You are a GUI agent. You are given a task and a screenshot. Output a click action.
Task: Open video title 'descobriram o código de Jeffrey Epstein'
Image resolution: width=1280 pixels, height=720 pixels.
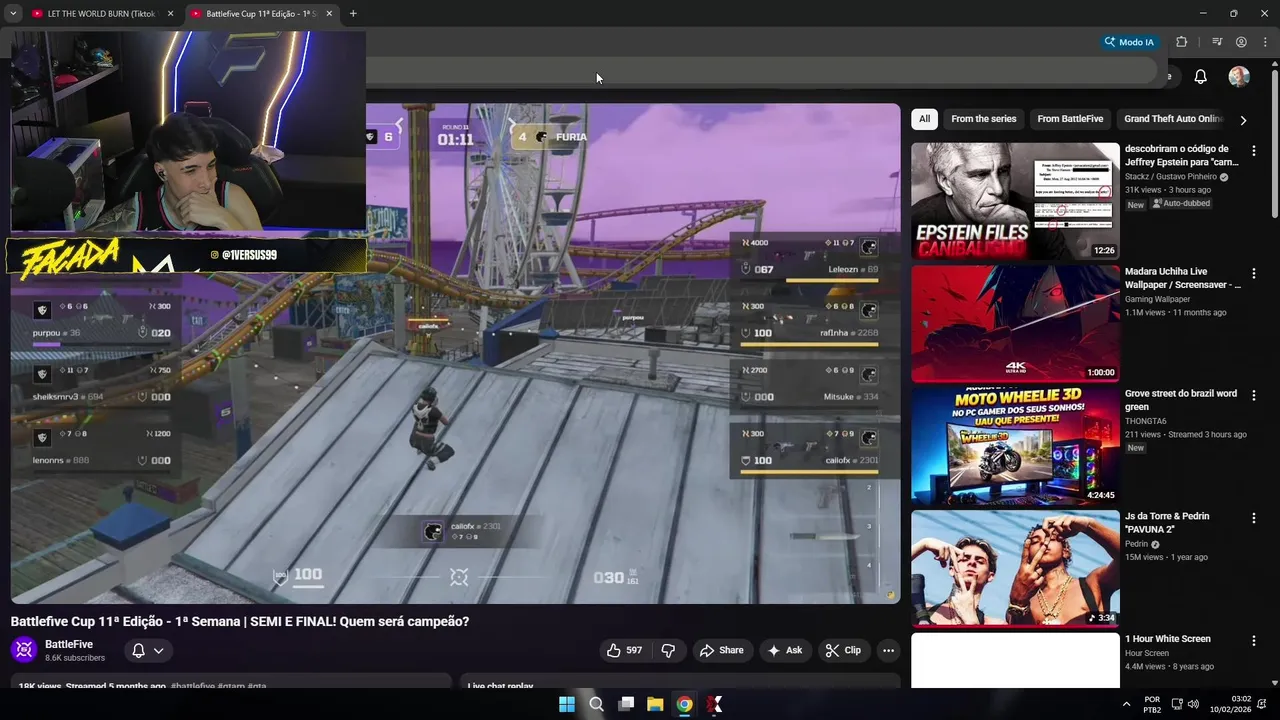[x=1182, y=155]
